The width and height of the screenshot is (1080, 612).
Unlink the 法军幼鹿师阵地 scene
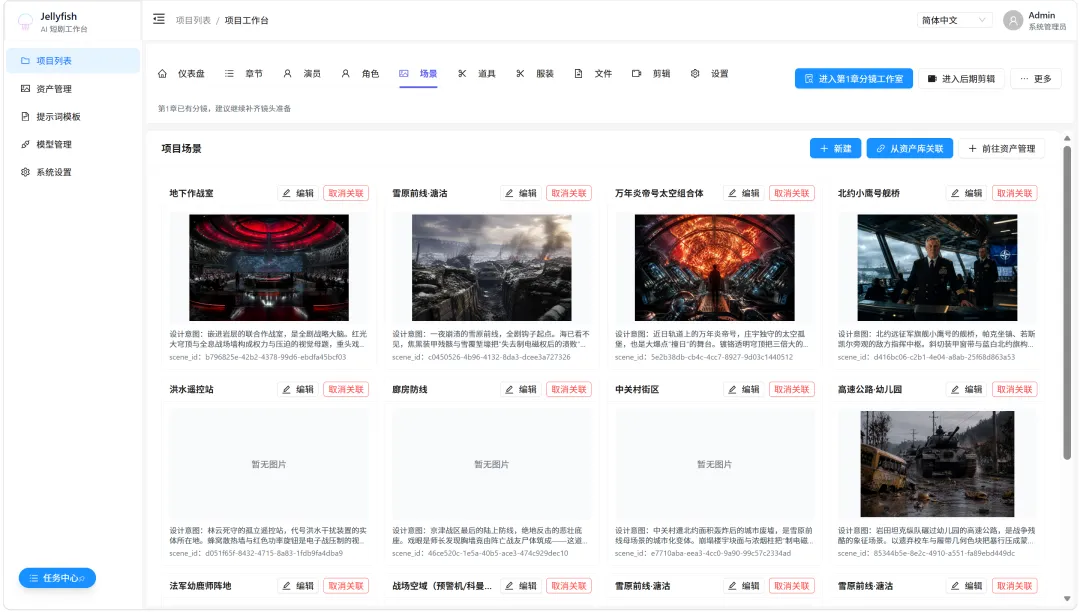pos(346,586)
